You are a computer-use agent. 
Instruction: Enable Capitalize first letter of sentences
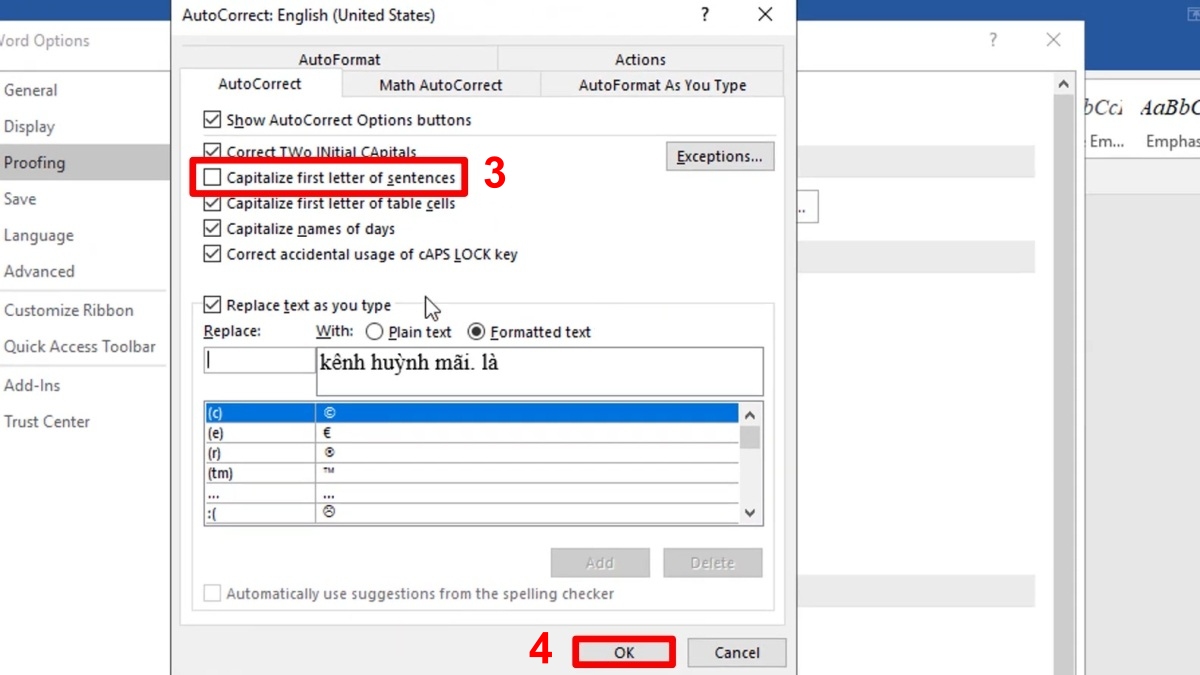pyautogui.click(x=212, y=177)
